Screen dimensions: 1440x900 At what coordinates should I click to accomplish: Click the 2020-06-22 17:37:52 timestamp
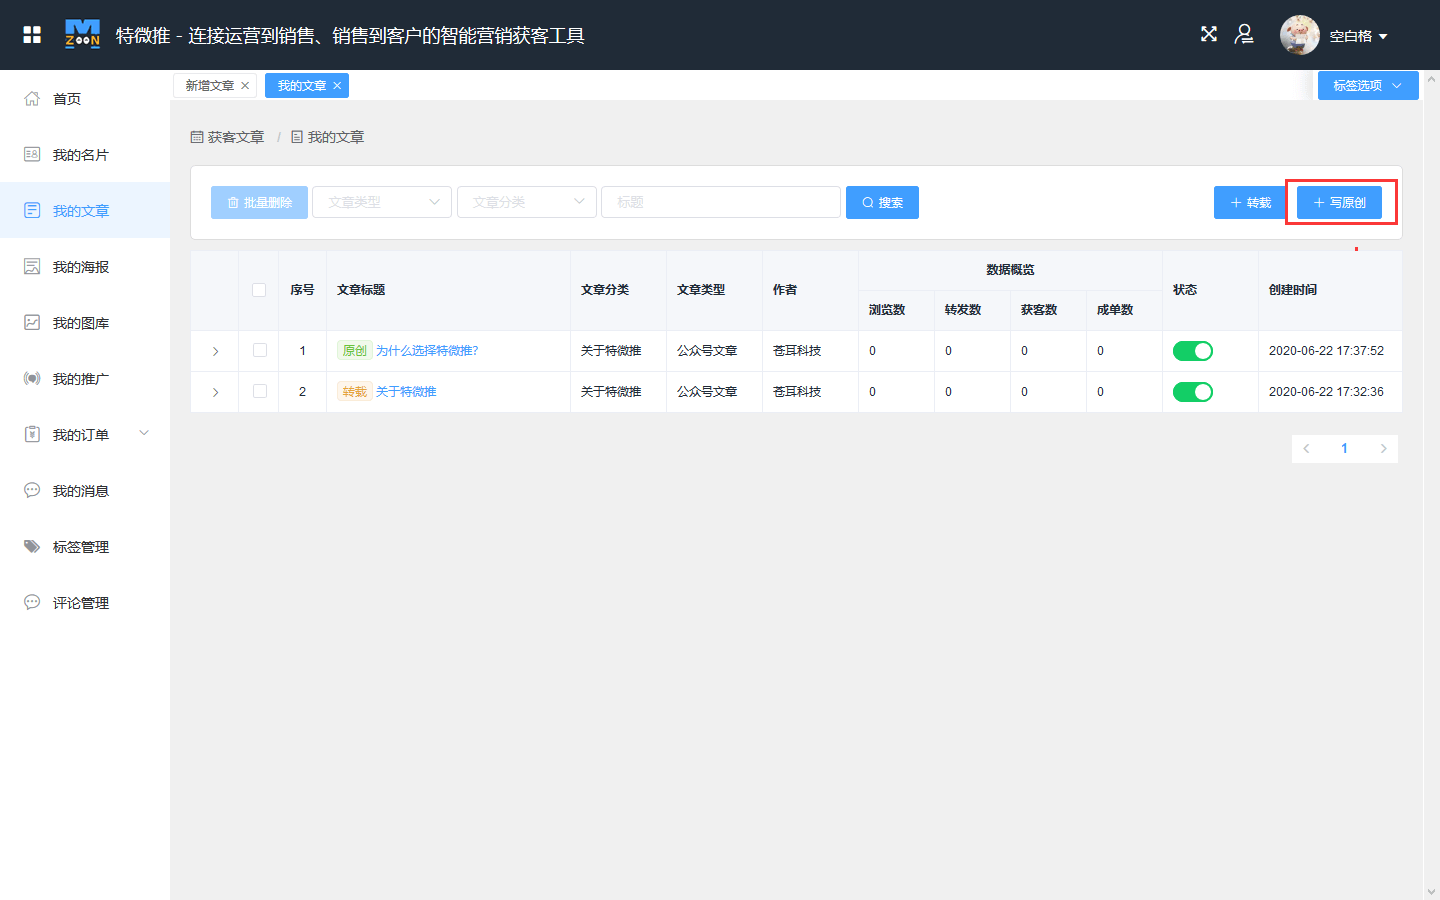1326,351
